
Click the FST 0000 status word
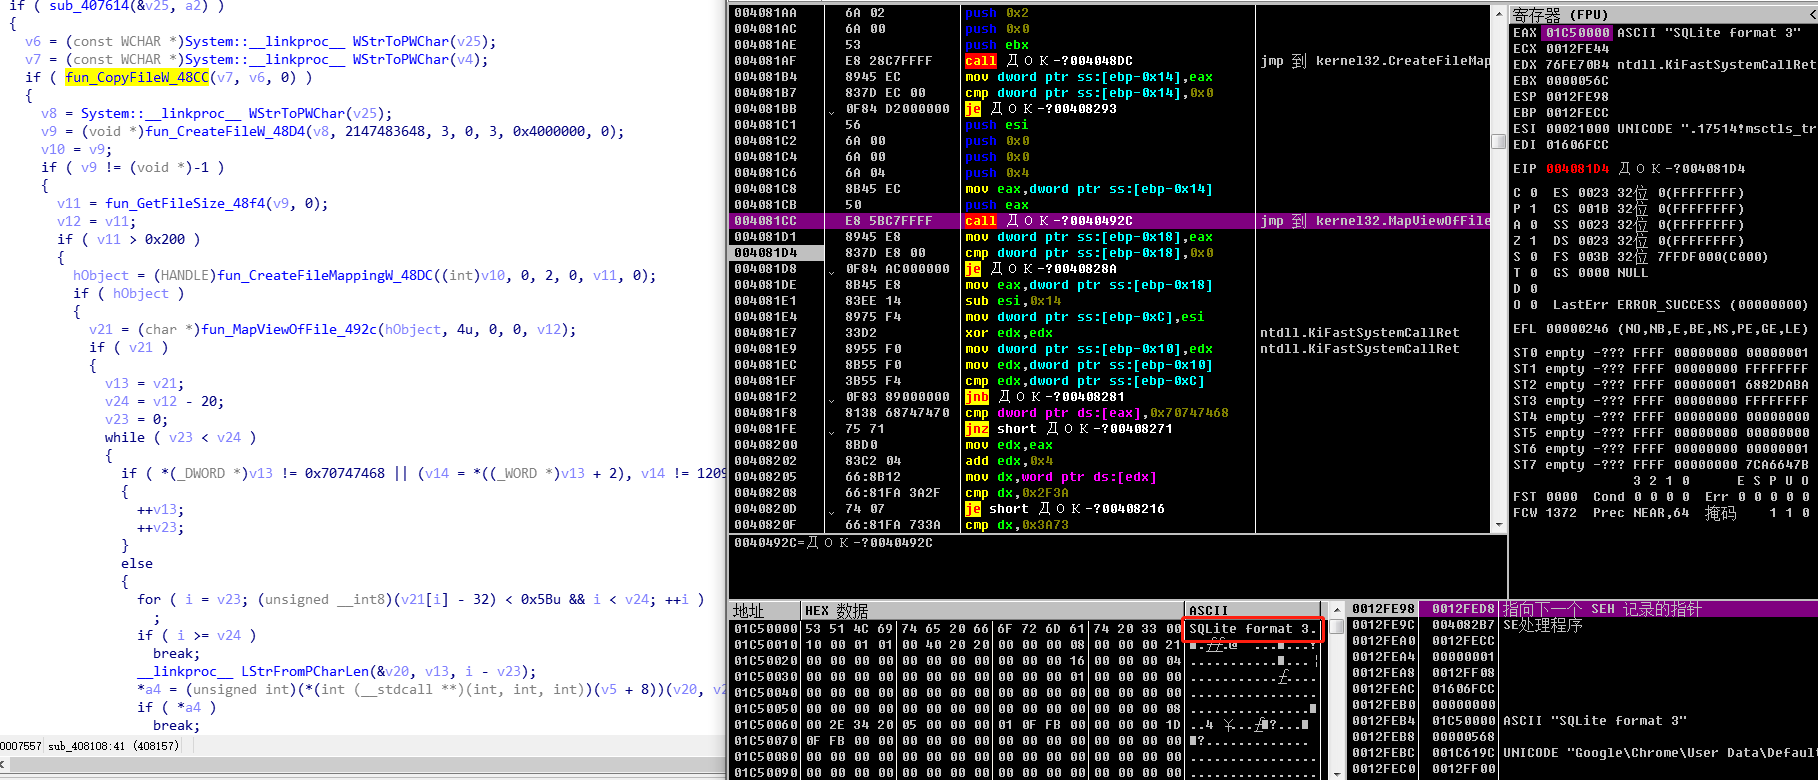tap(1545, 497)
